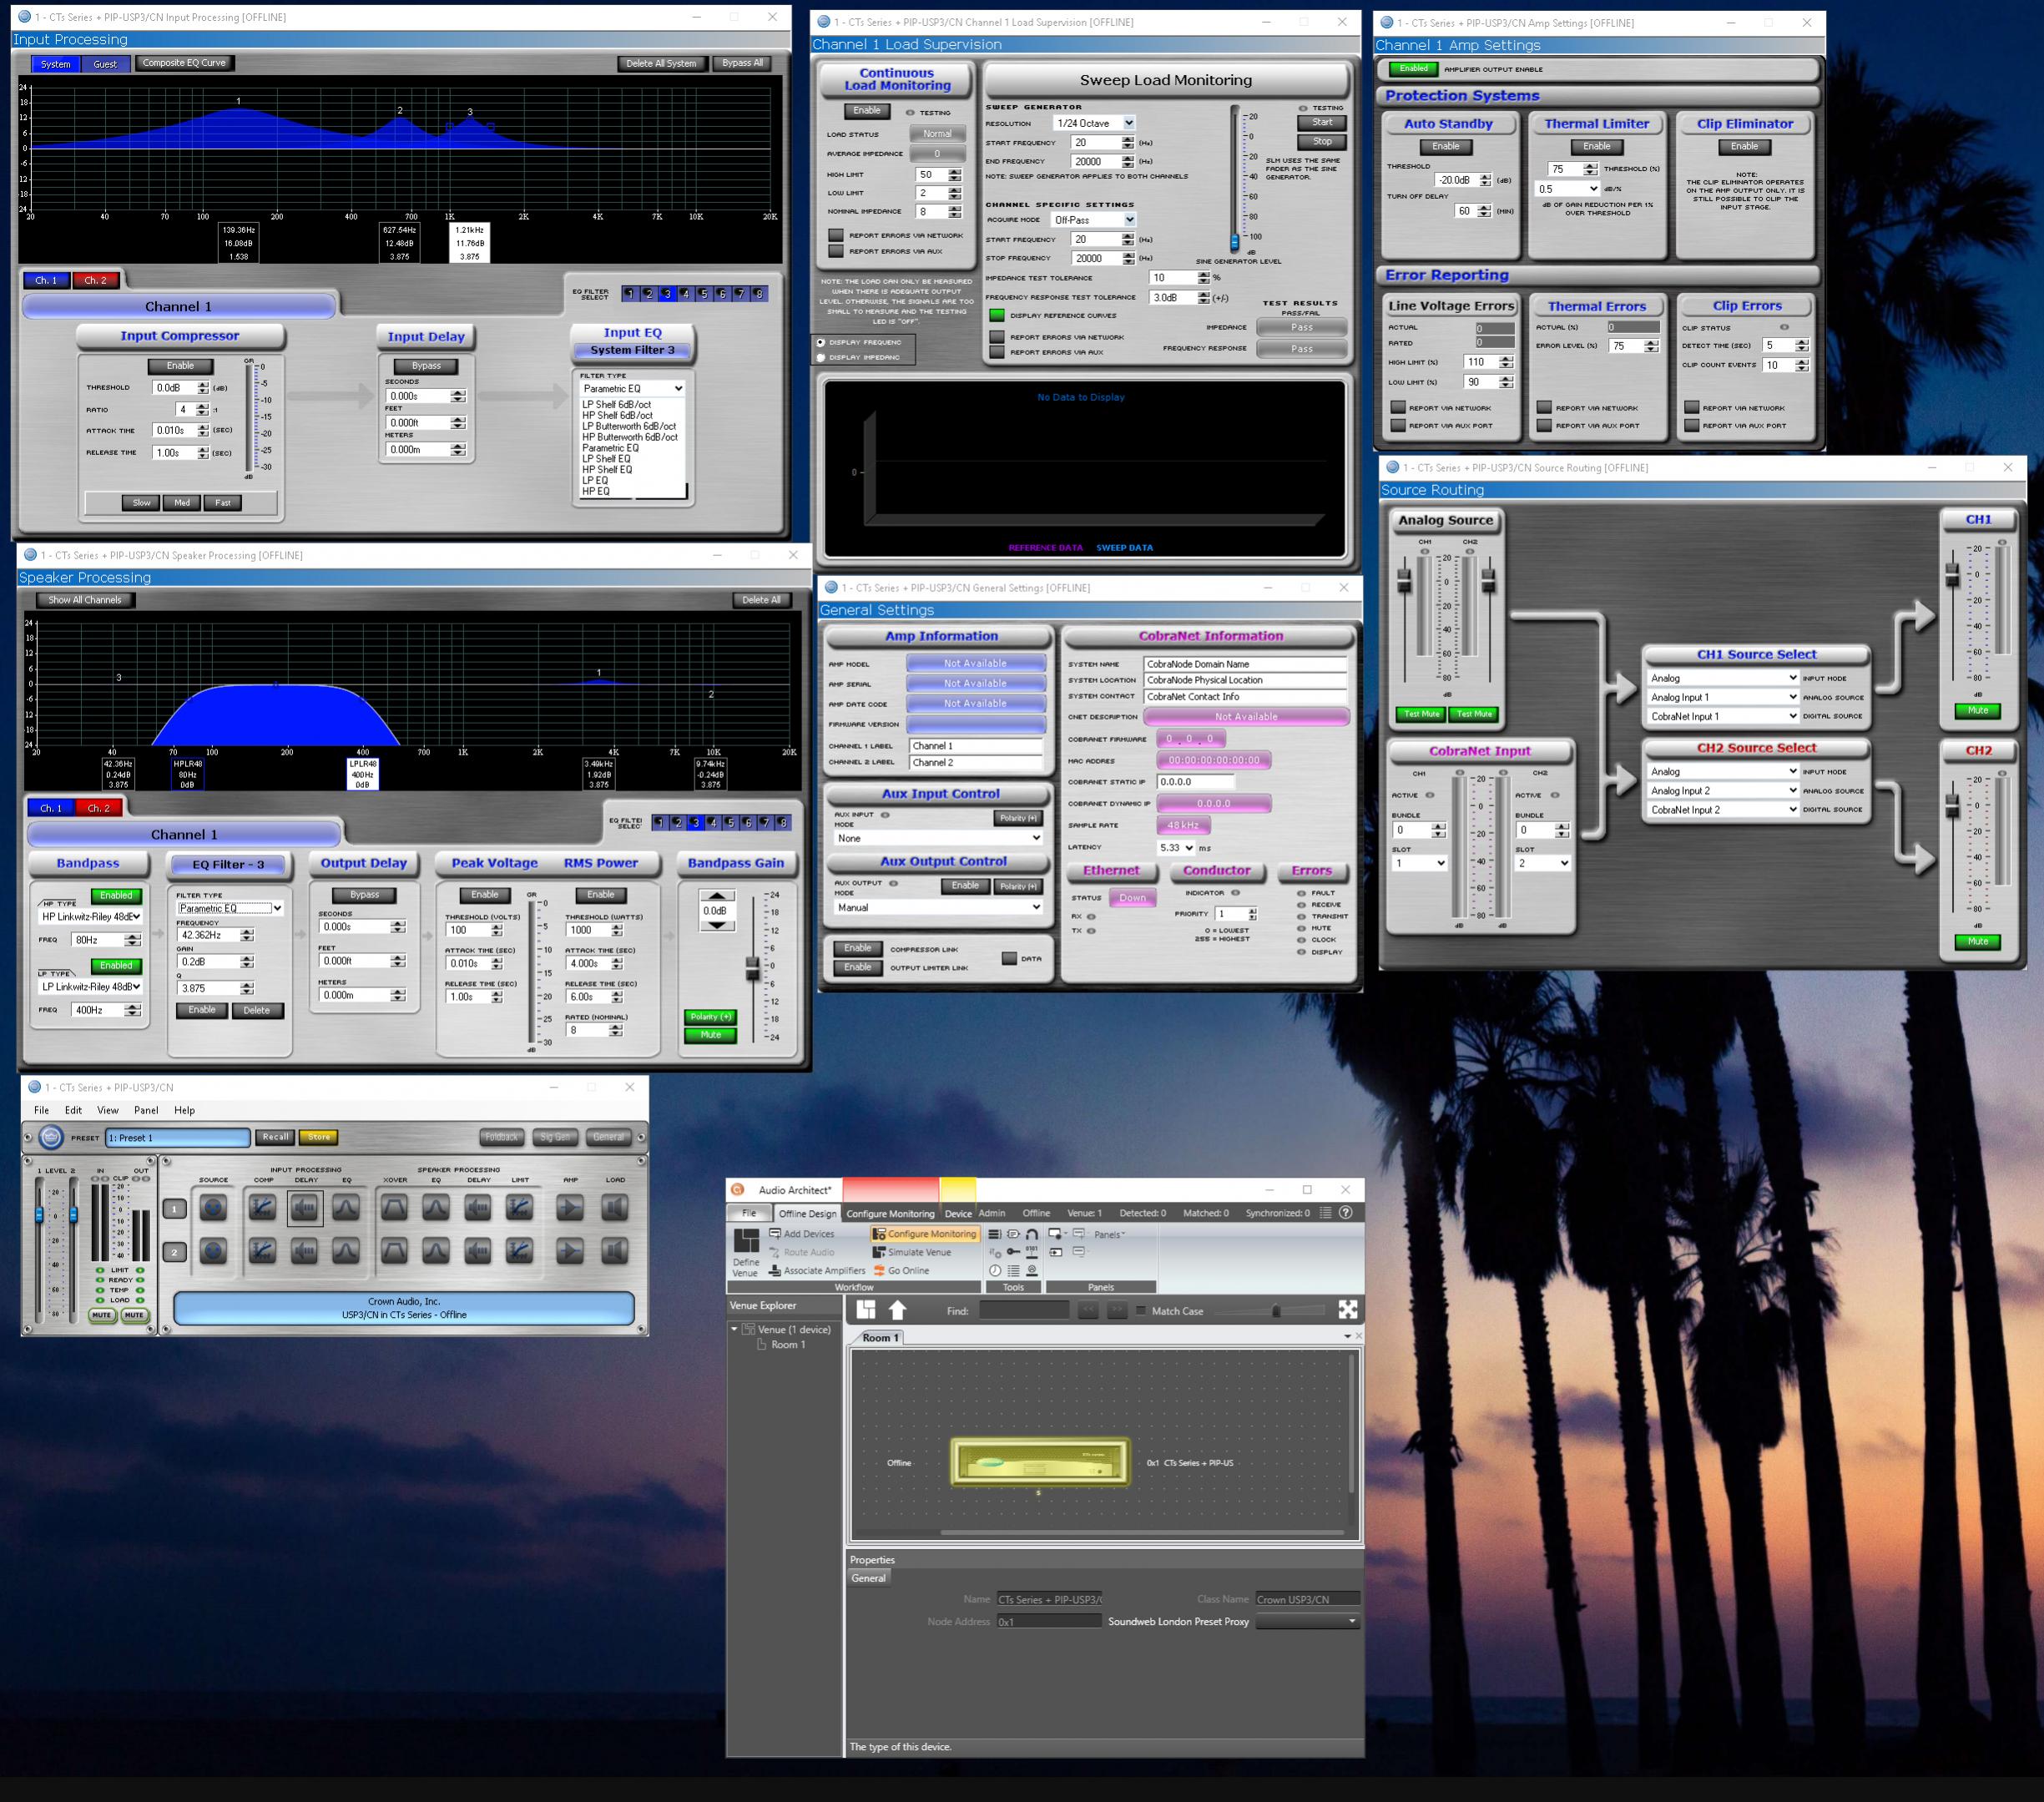
Task: Select Display Impedance radio button
Action: (x=821, y=357)
